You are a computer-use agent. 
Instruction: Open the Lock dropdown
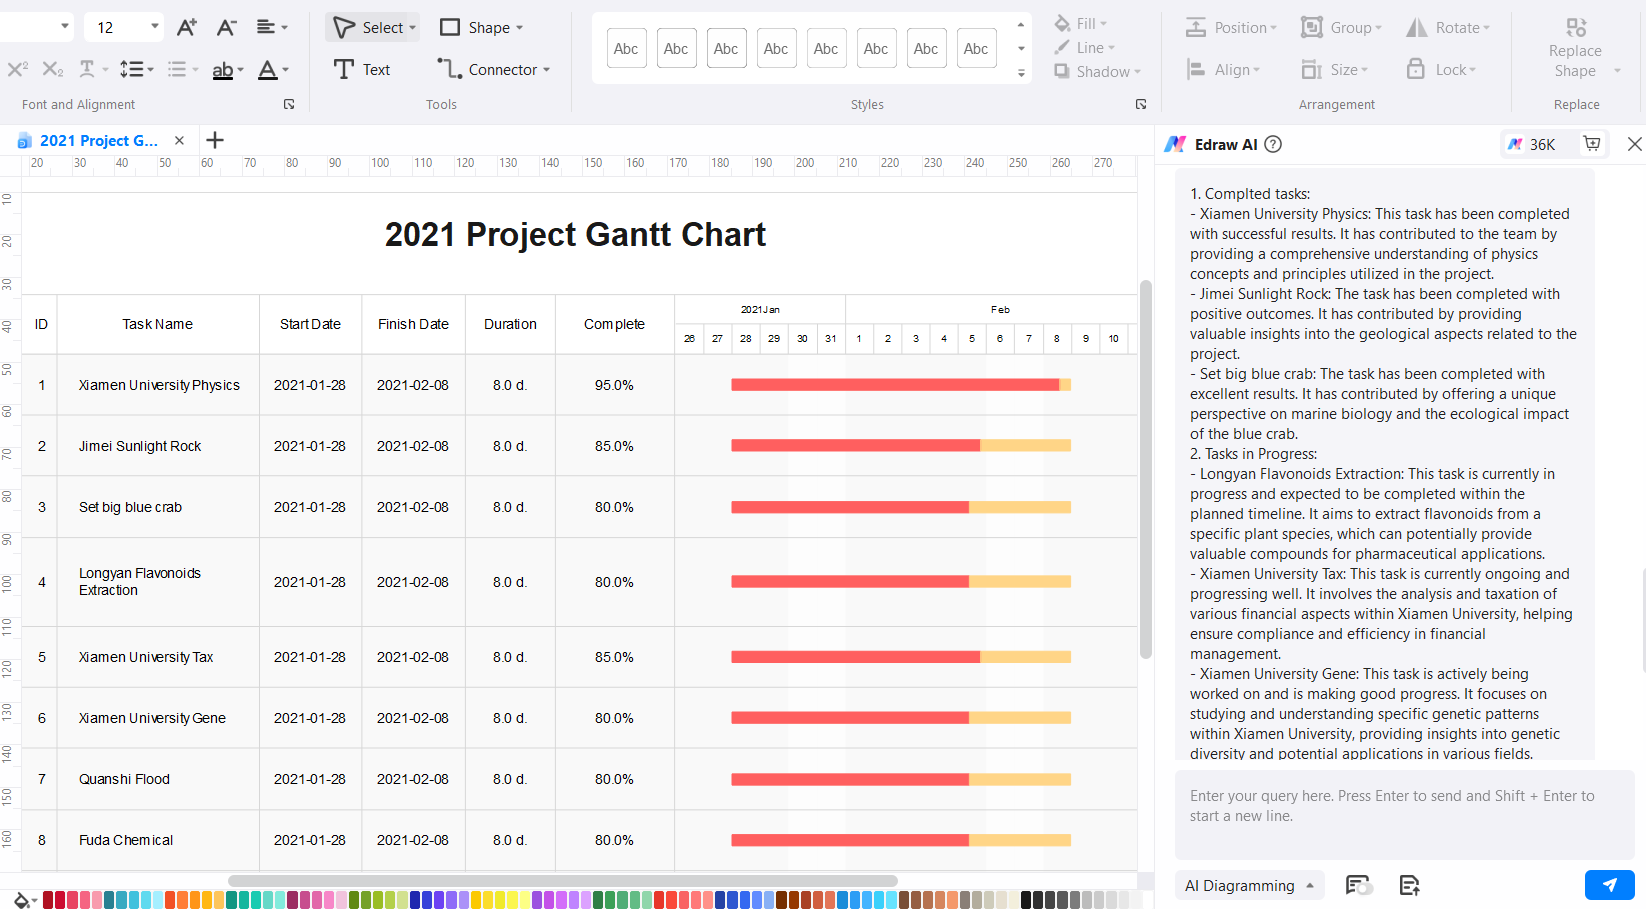[1441, 69]
